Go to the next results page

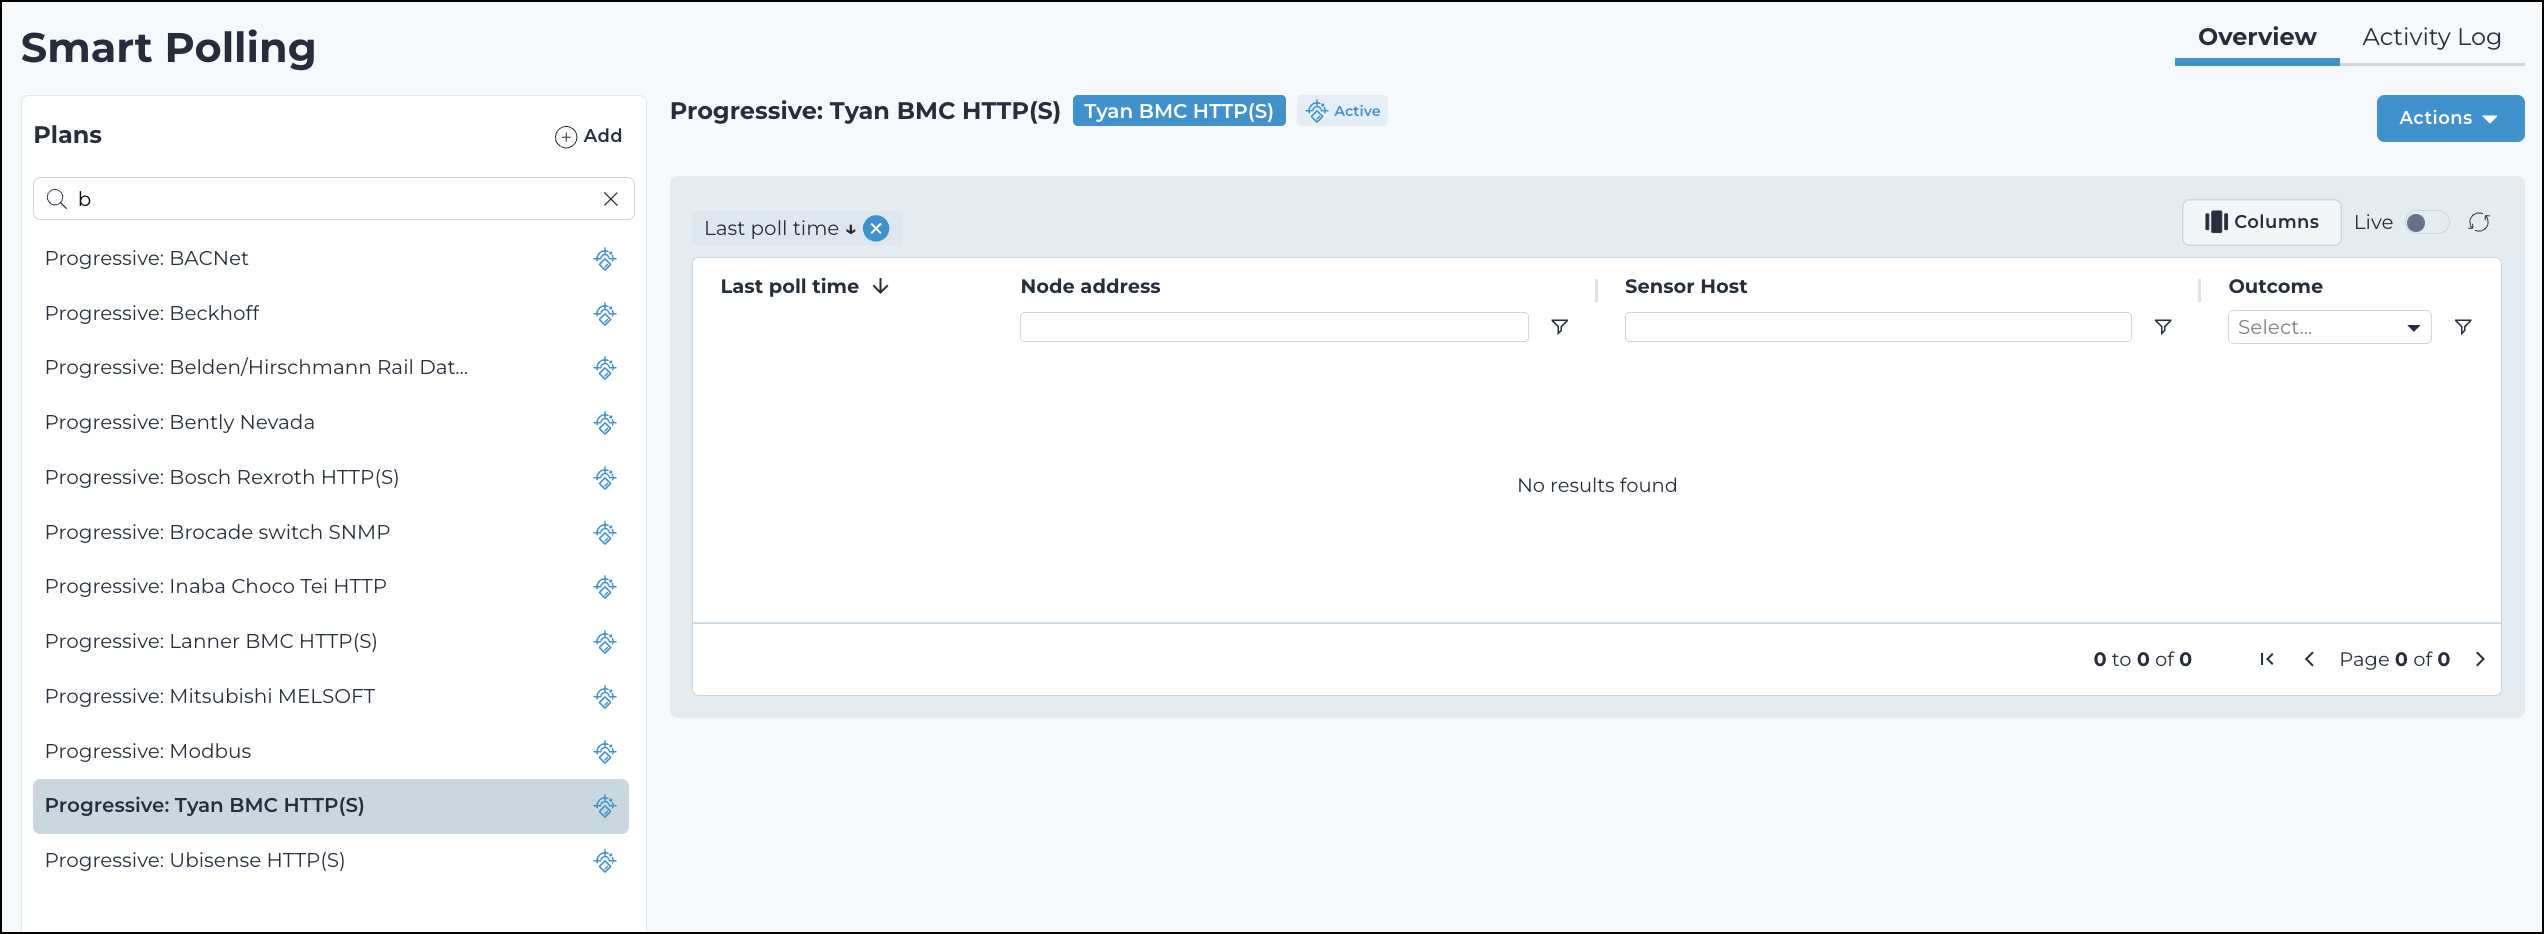pos(2480,659)
